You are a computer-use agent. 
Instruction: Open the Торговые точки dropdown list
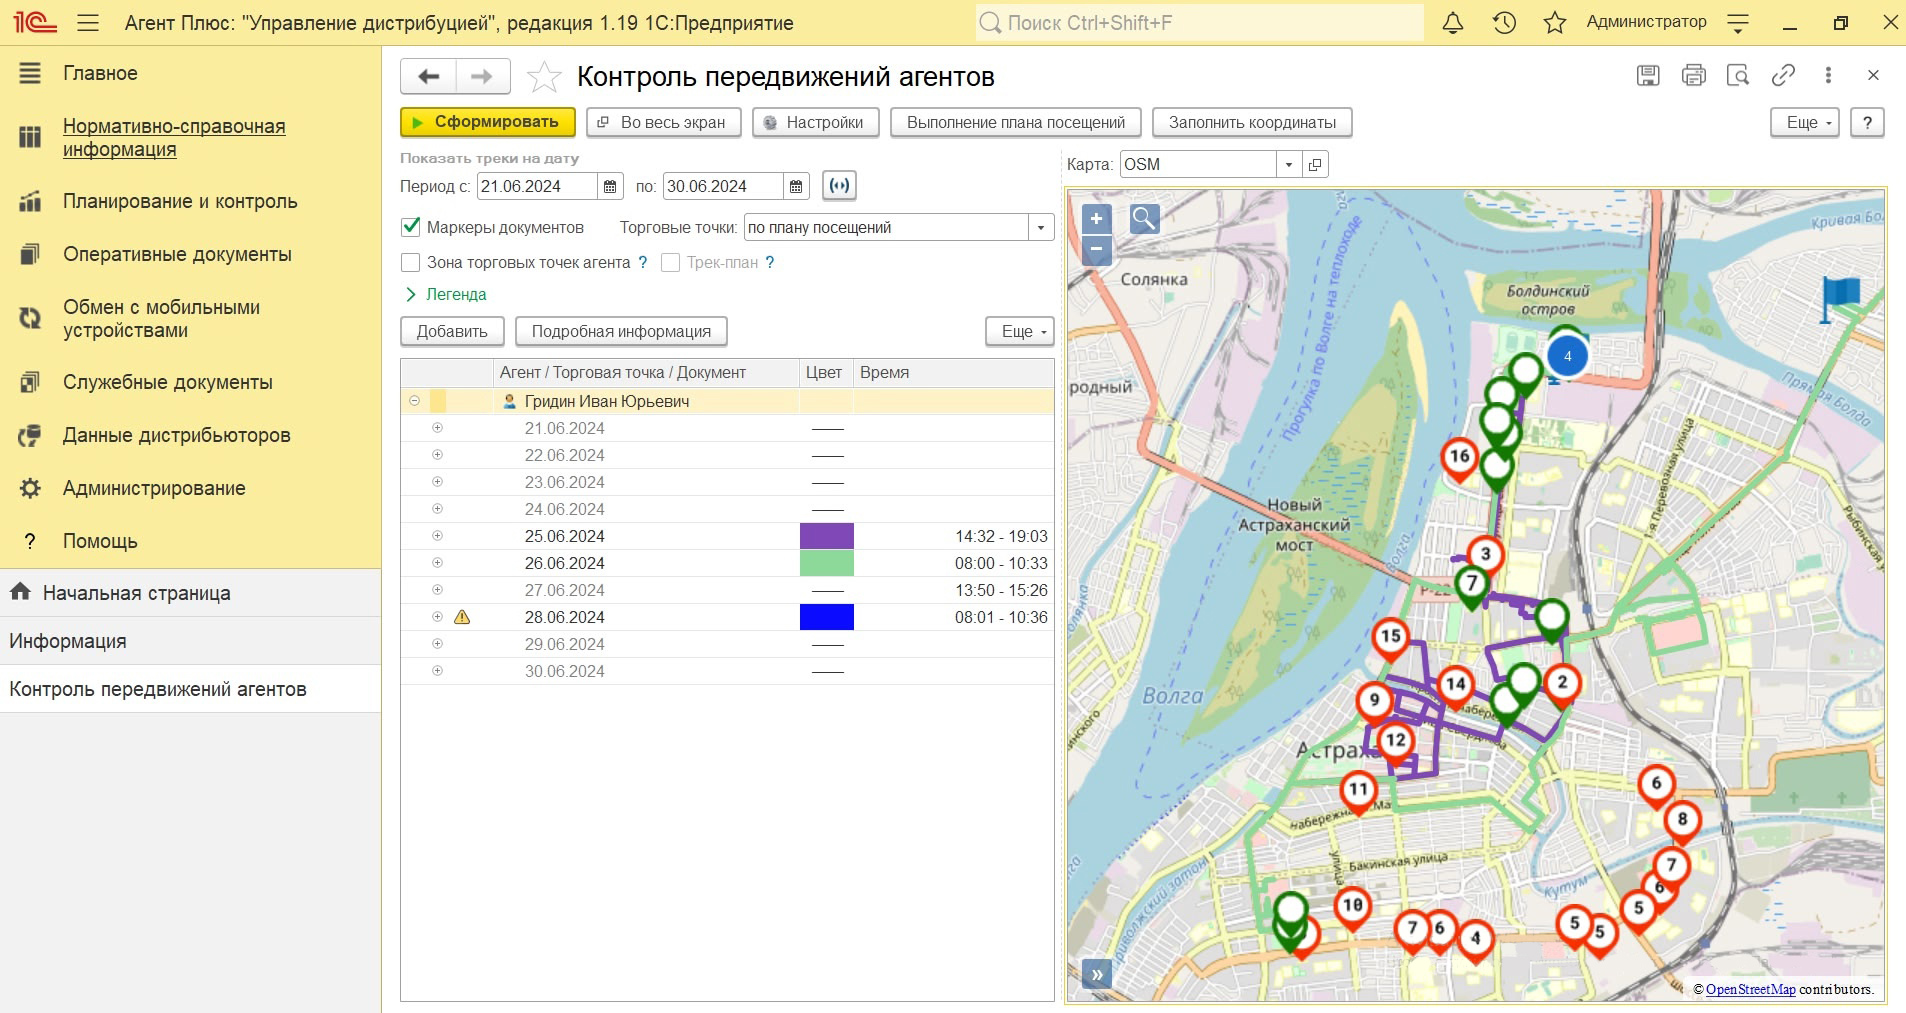[x=1040, y=228]
